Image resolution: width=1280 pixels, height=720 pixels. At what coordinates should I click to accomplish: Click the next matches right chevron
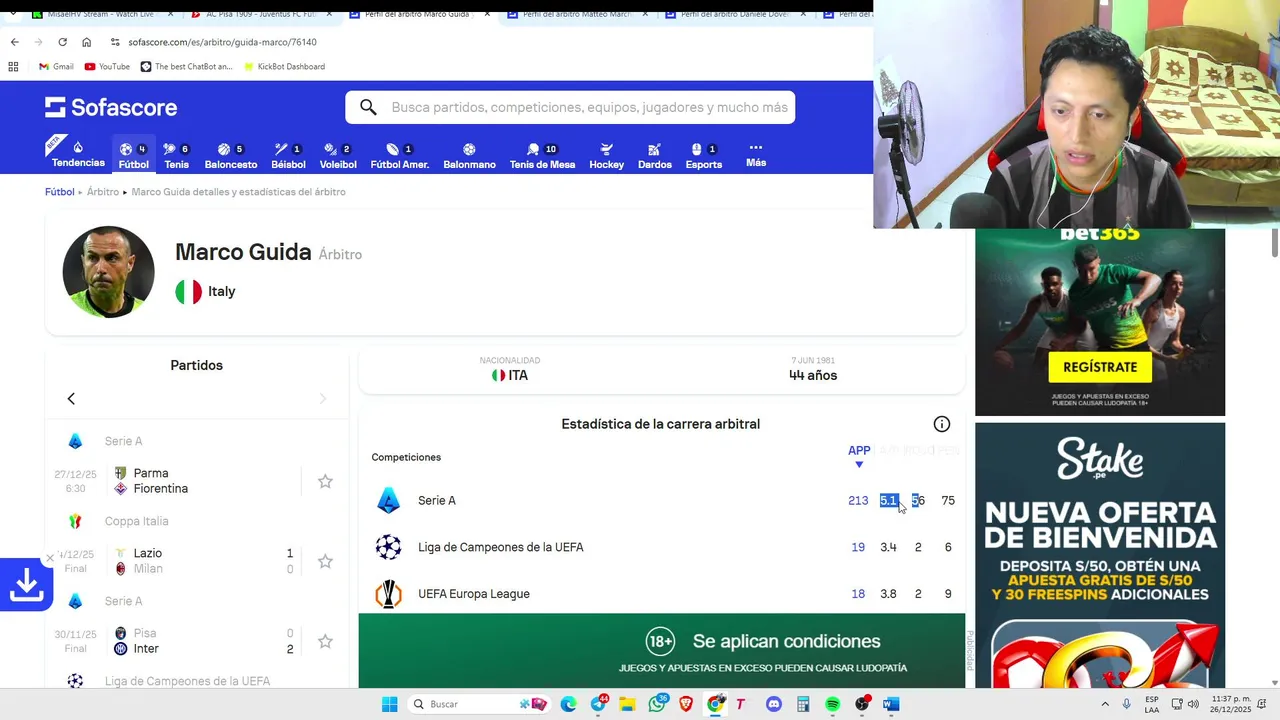click(x=322, y=399)
